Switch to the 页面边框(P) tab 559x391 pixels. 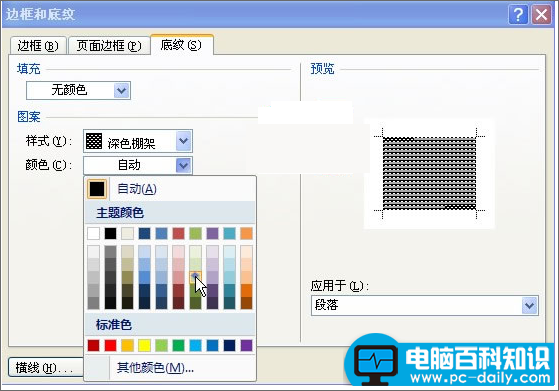[109, 45]
